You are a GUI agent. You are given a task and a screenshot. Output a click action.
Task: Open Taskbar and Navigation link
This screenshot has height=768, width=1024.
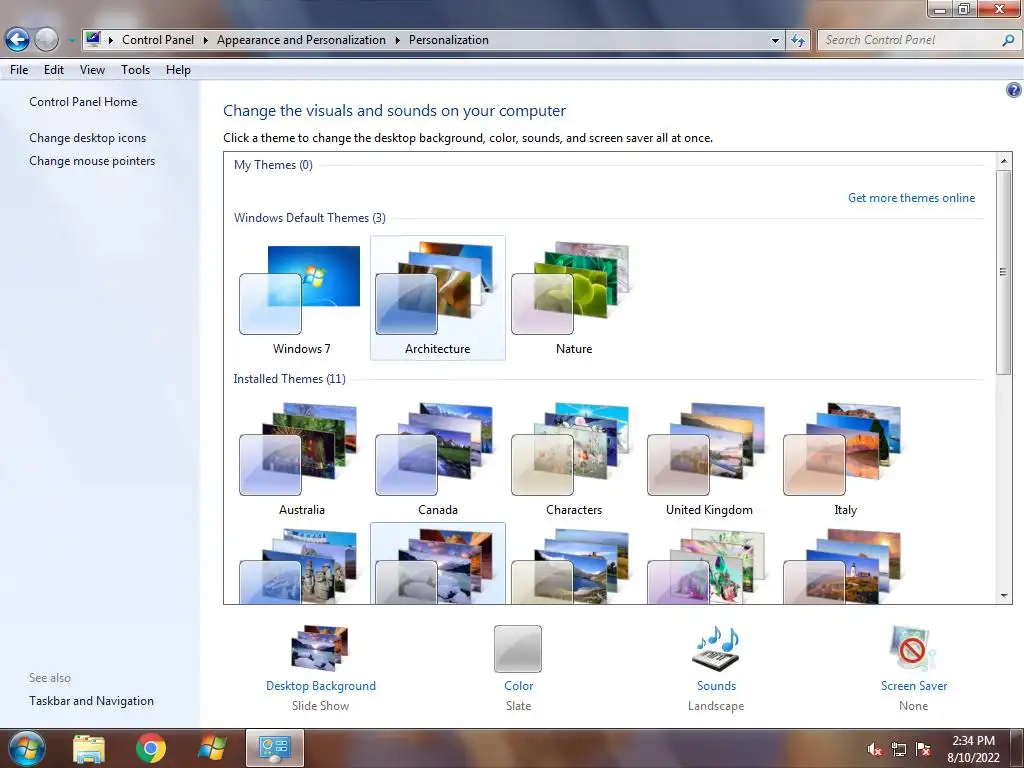click(x=91, y=701)
